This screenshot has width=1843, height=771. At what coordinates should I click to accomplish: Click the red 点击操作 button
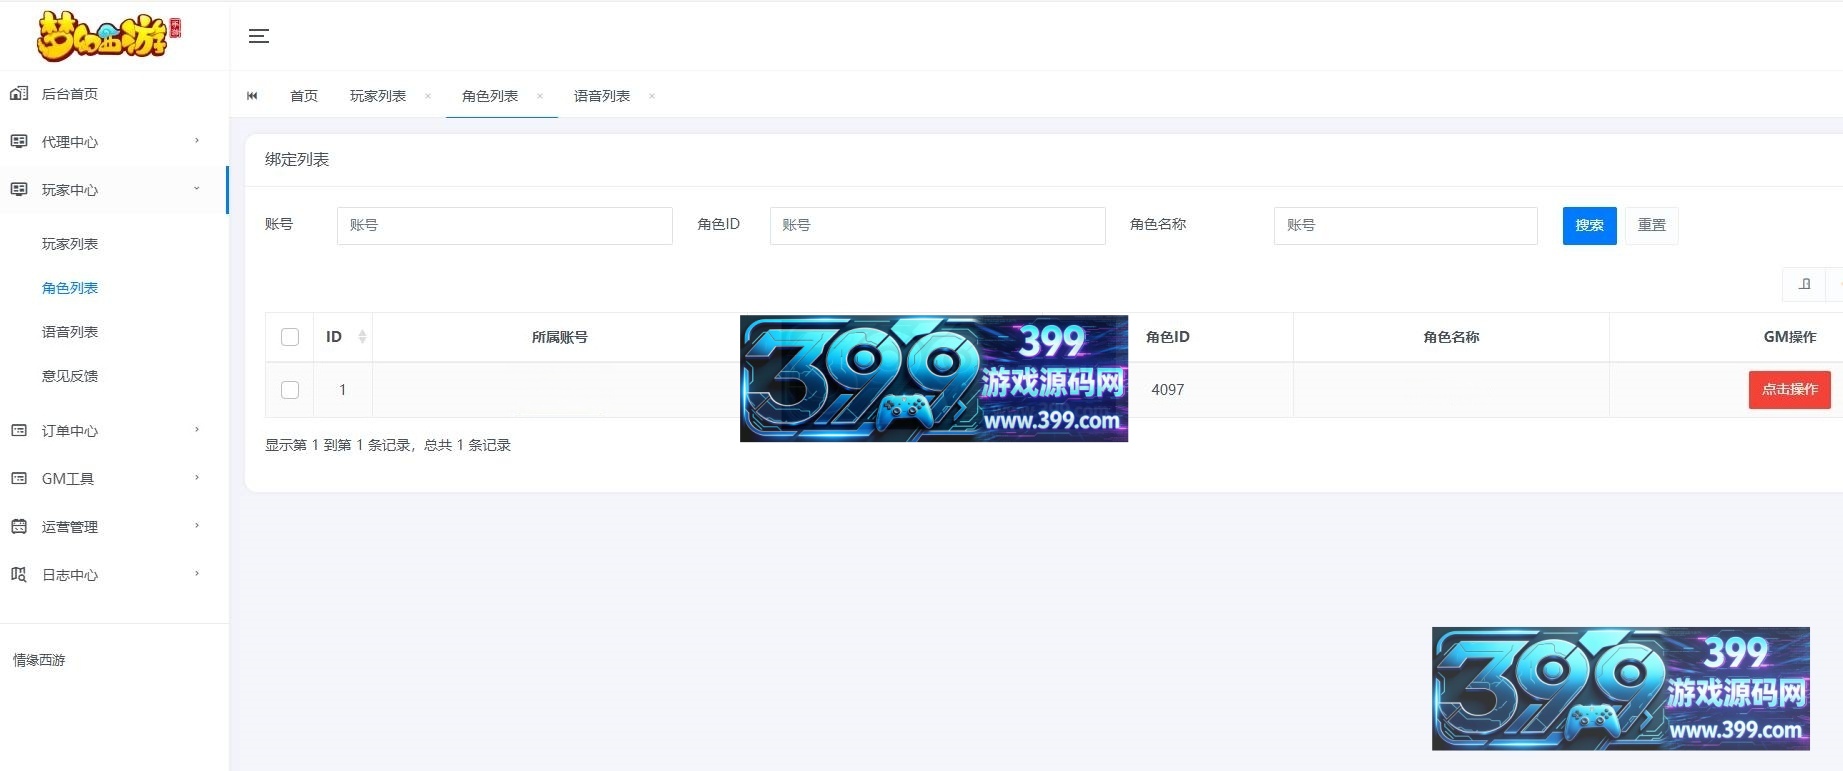pos(1790,390)
